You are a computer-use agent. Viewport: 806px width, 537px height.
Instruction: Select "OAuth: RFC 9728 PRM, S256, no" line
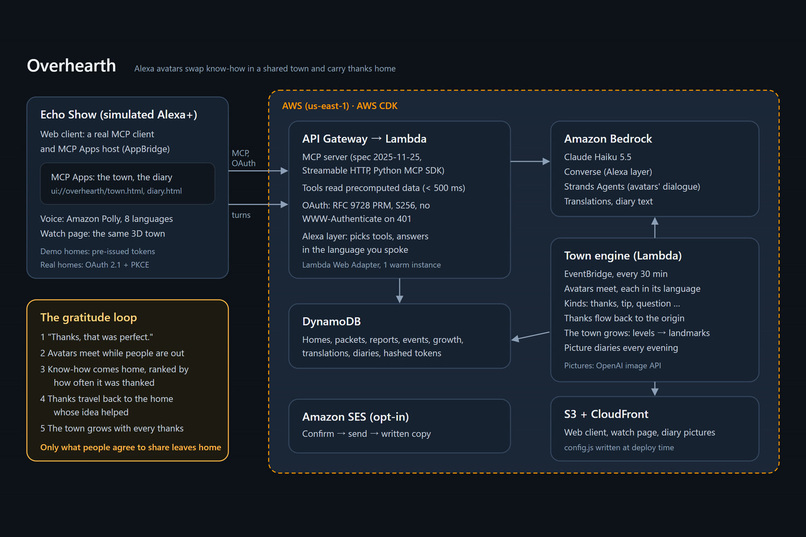[x=366, y=206]
